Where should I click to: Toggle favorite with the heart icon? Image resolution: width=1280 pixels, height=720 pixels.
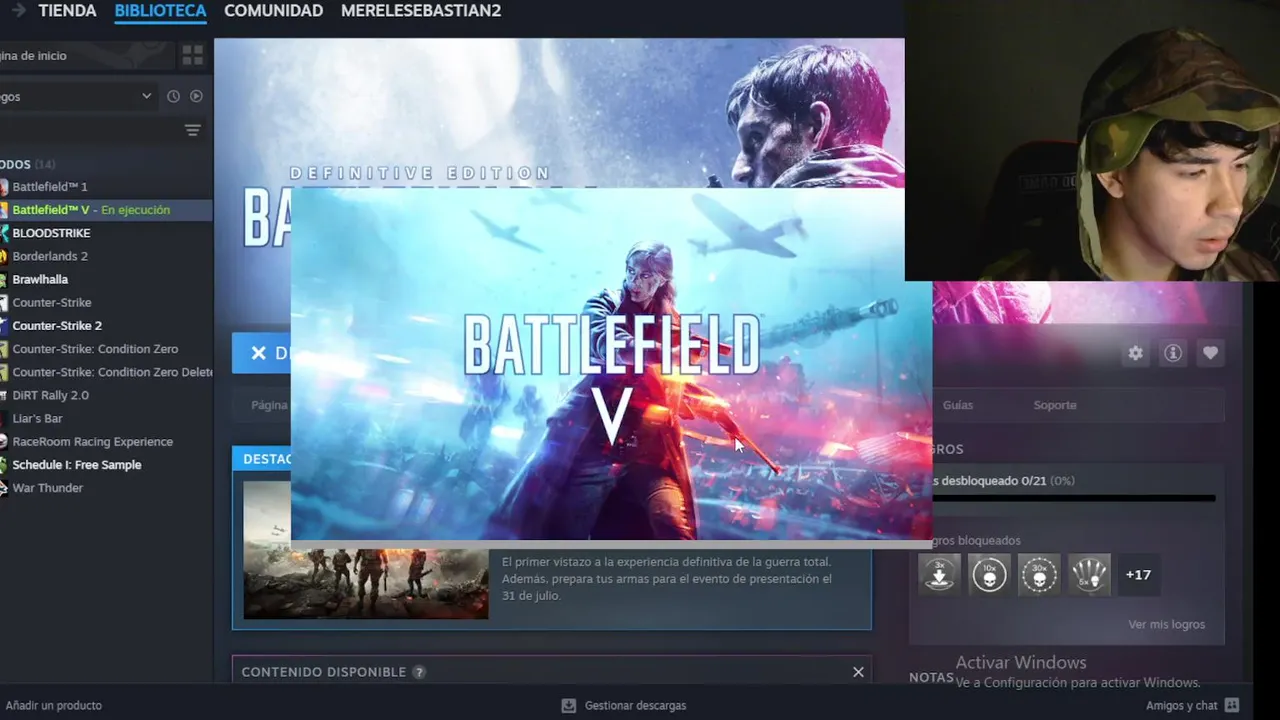1210,353
